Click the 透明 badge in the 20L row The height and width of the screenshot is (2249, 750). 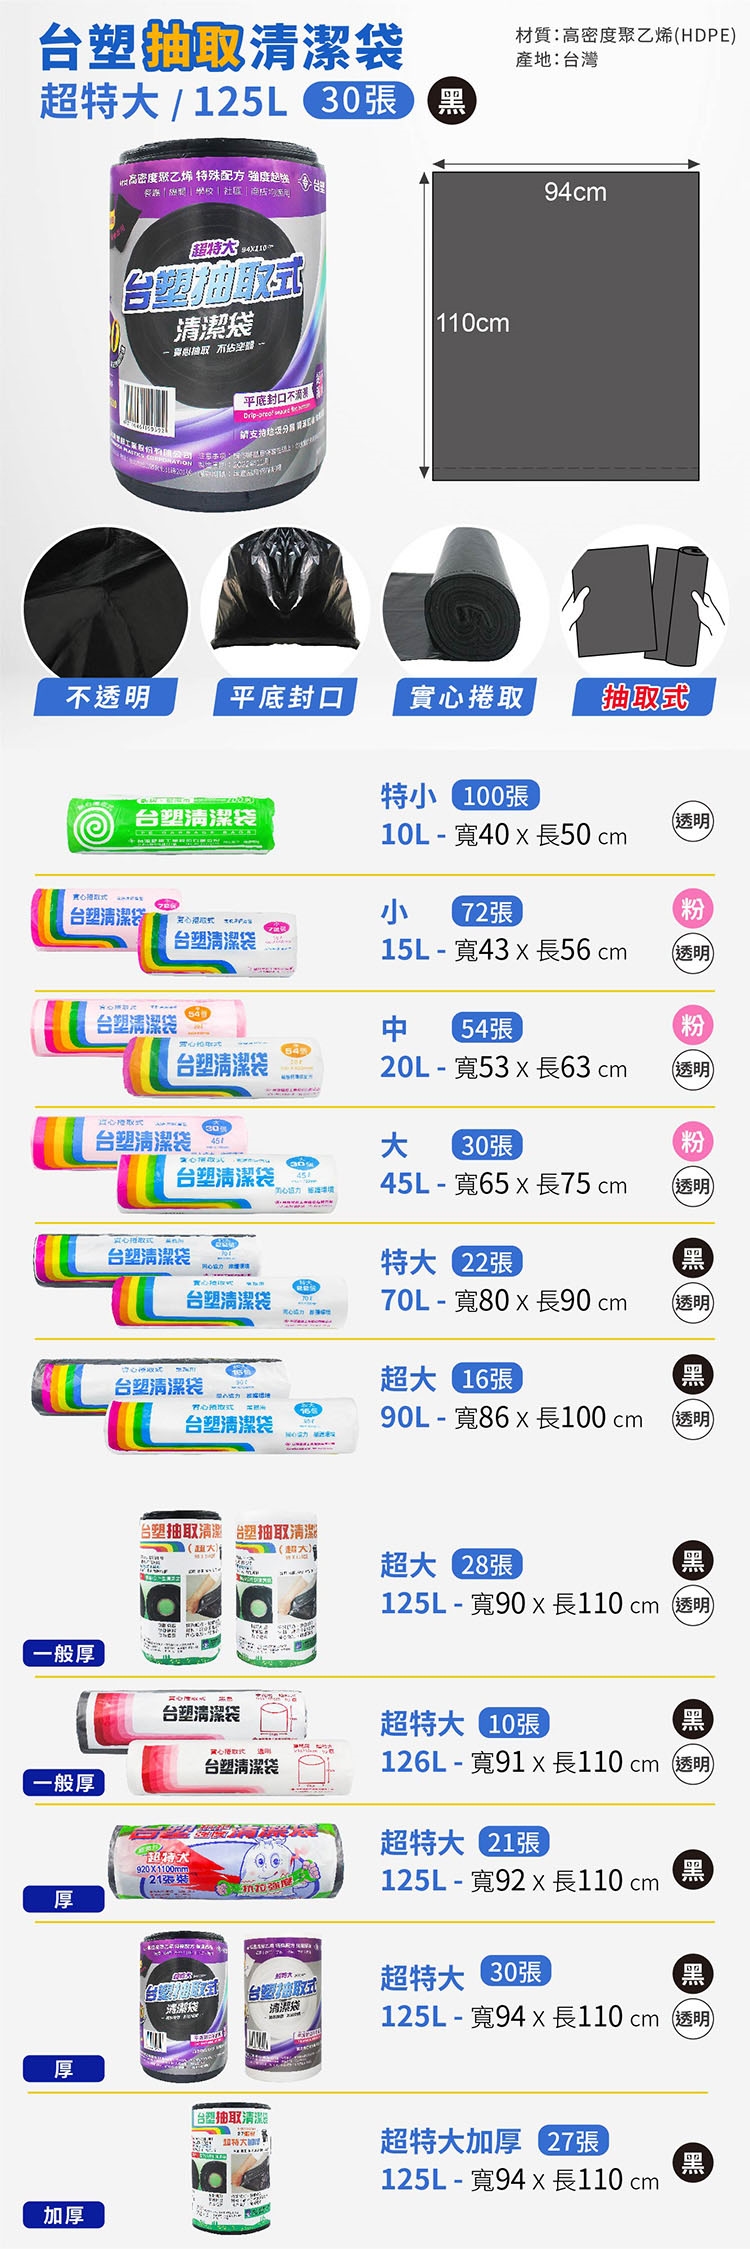pyautogui.click(x=692, y=1069)
